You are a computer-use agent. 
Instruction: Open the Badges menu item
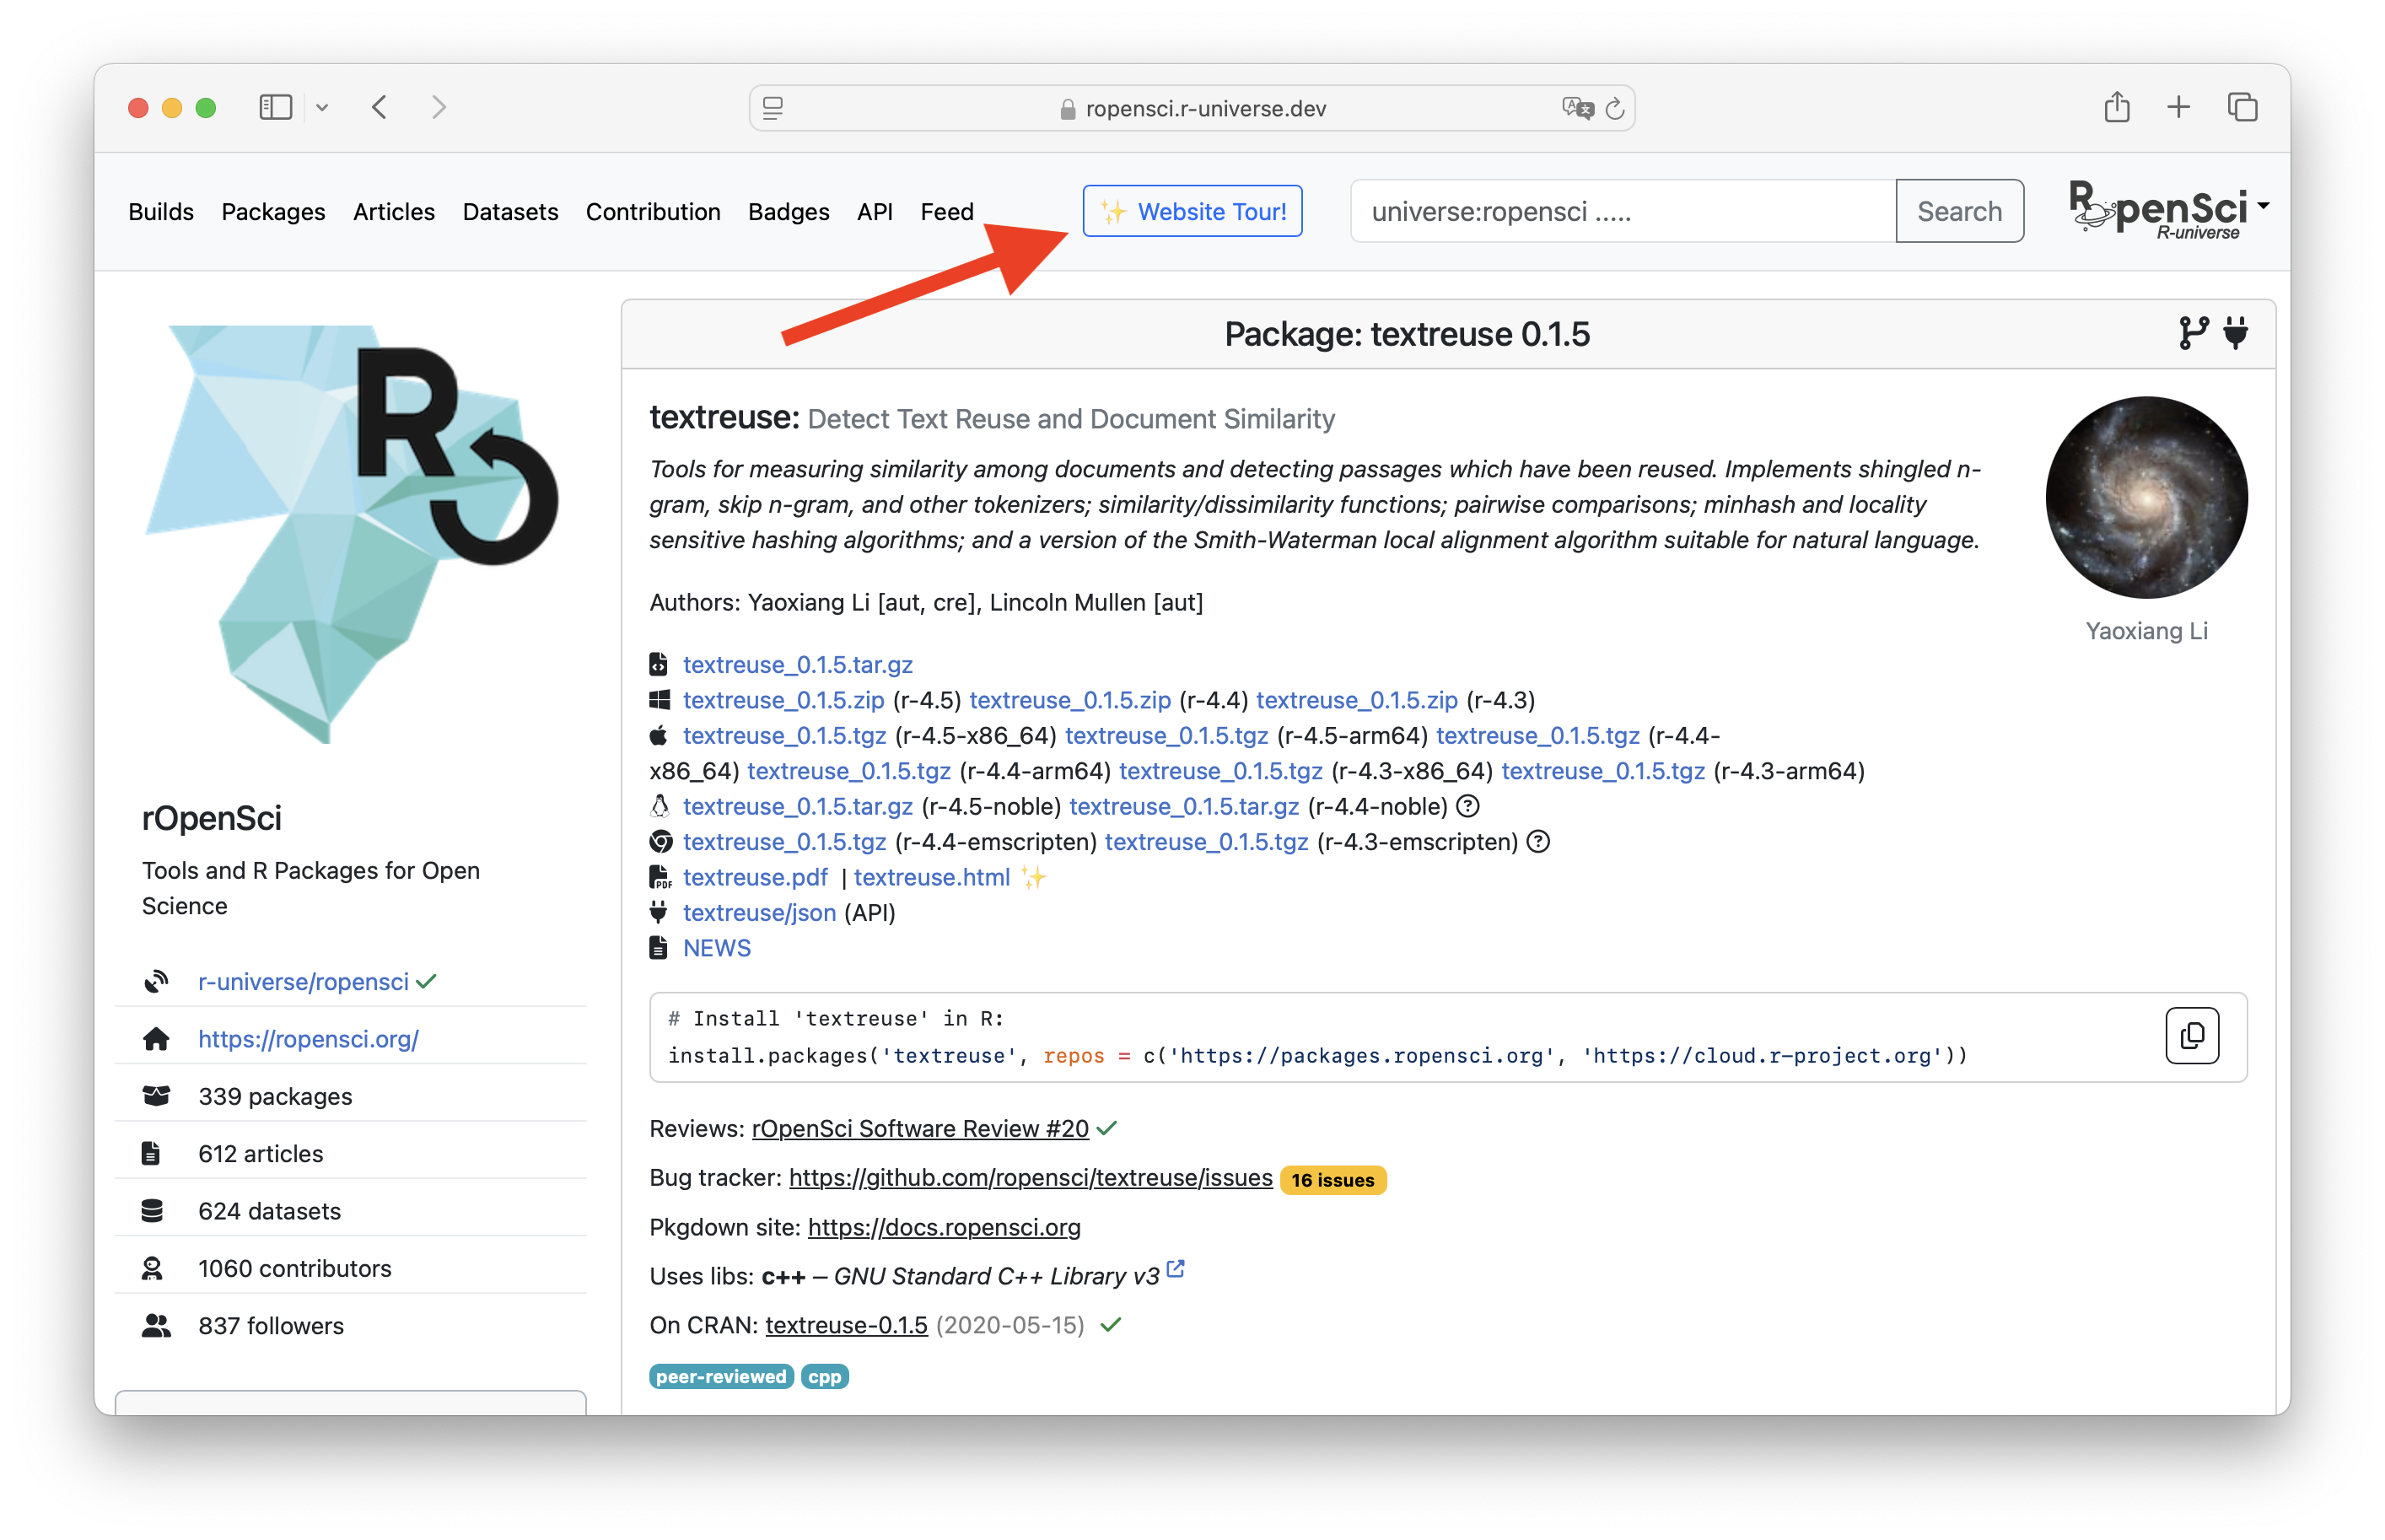pos(789,212)
